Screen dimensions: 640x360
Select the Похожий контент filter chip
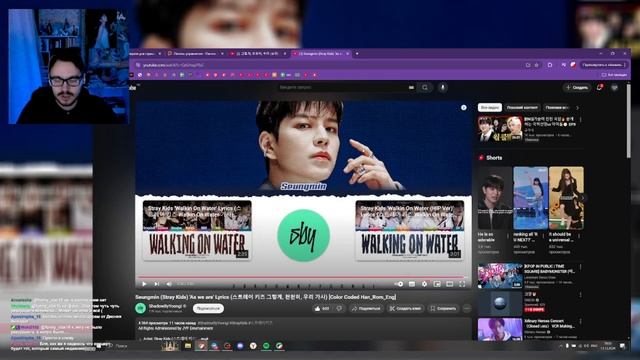click(522, 108)
